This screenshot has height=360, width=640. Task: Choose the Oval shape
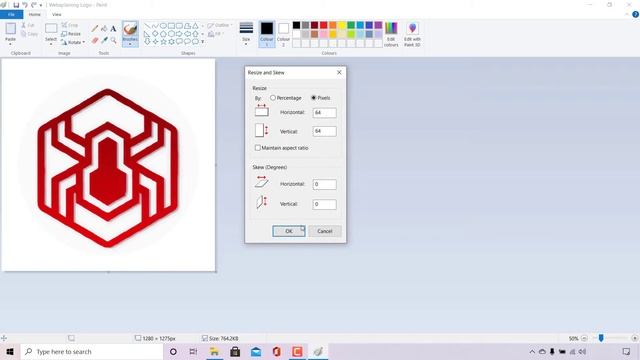(163, 26)
